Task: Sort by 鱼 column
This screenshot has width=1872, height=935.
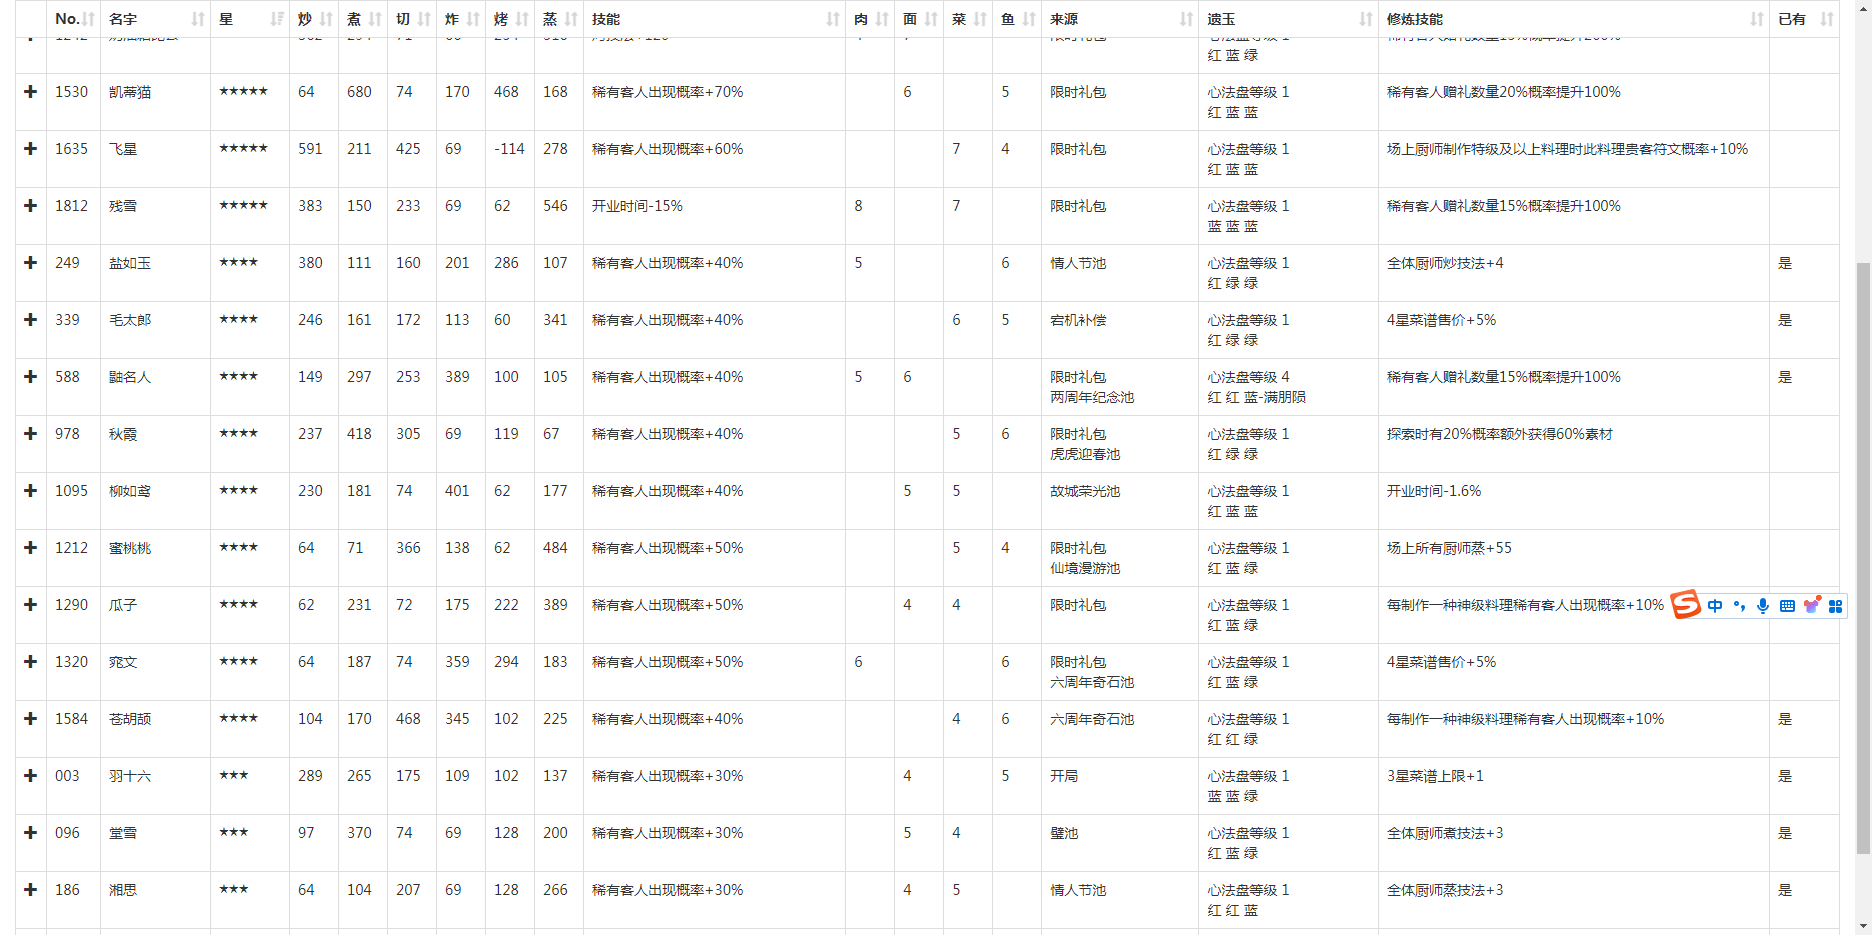Action: tap(1017, 19)
